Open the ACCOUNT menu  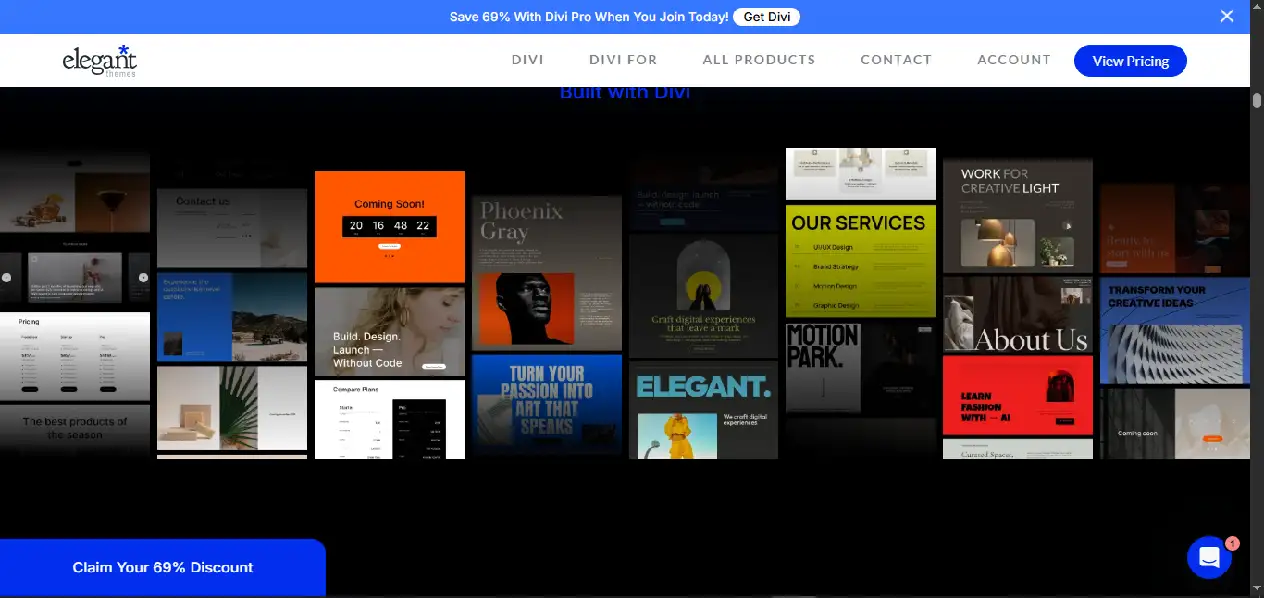1014,60
